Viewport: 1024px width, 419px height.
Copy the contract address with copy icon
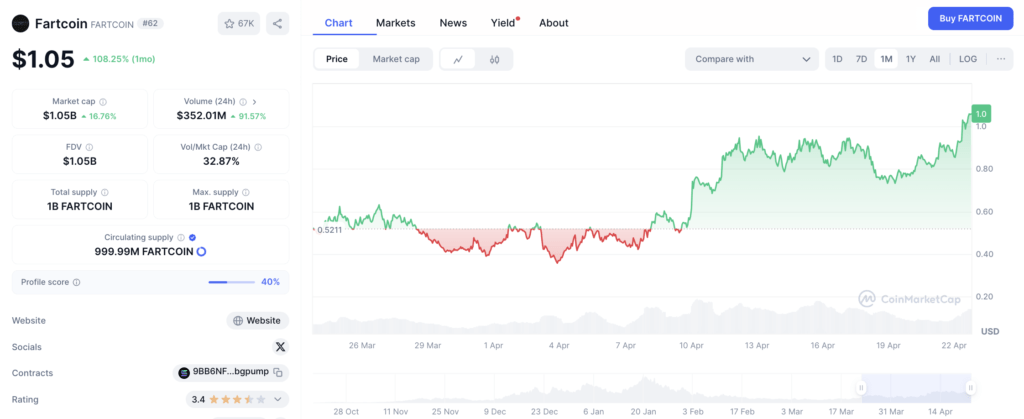point(278,373)
